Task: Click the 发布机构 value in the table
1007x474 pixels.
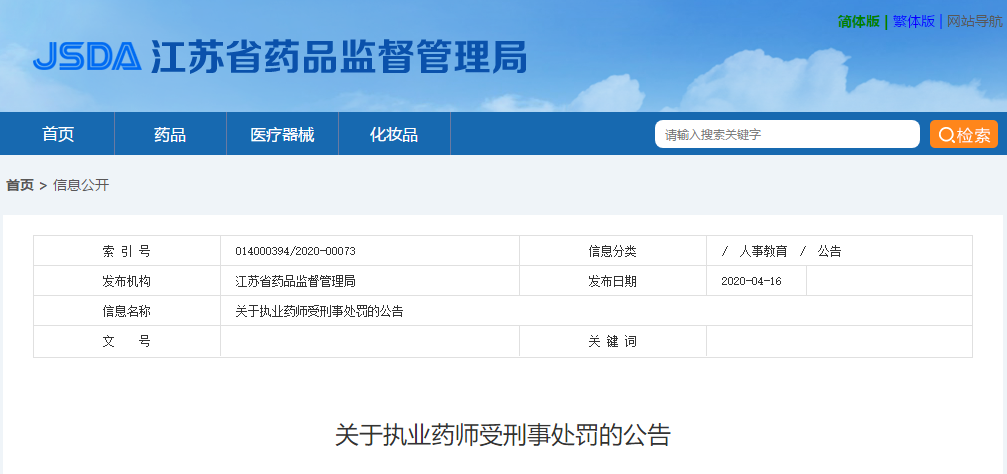Action: point(295,282)
